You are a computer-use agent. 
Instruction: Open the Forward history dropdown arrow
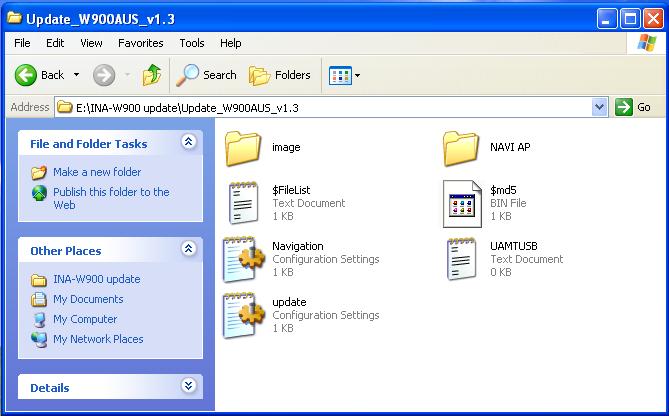(127, 75)
